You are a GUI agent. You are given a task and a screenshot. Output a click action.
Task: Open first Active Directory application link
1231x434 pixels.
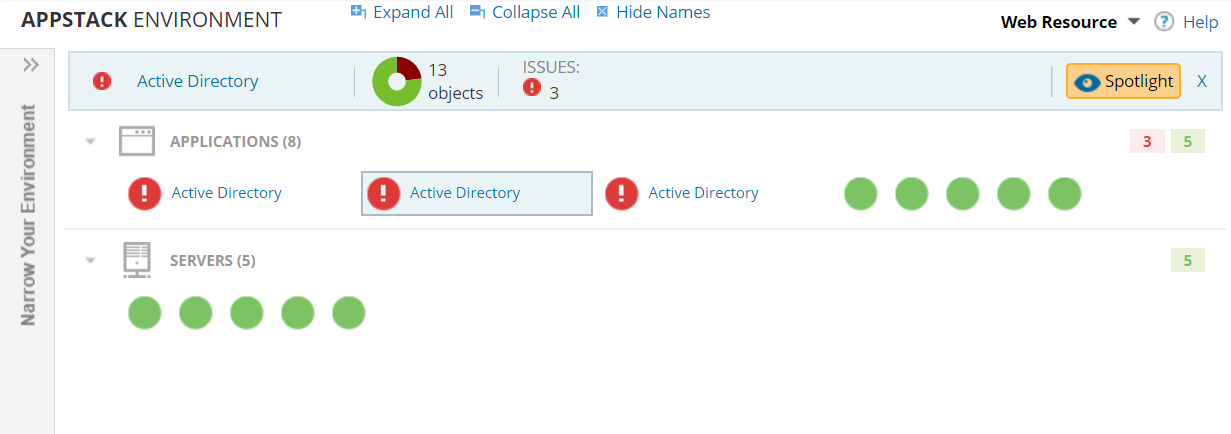click(227, 193)
